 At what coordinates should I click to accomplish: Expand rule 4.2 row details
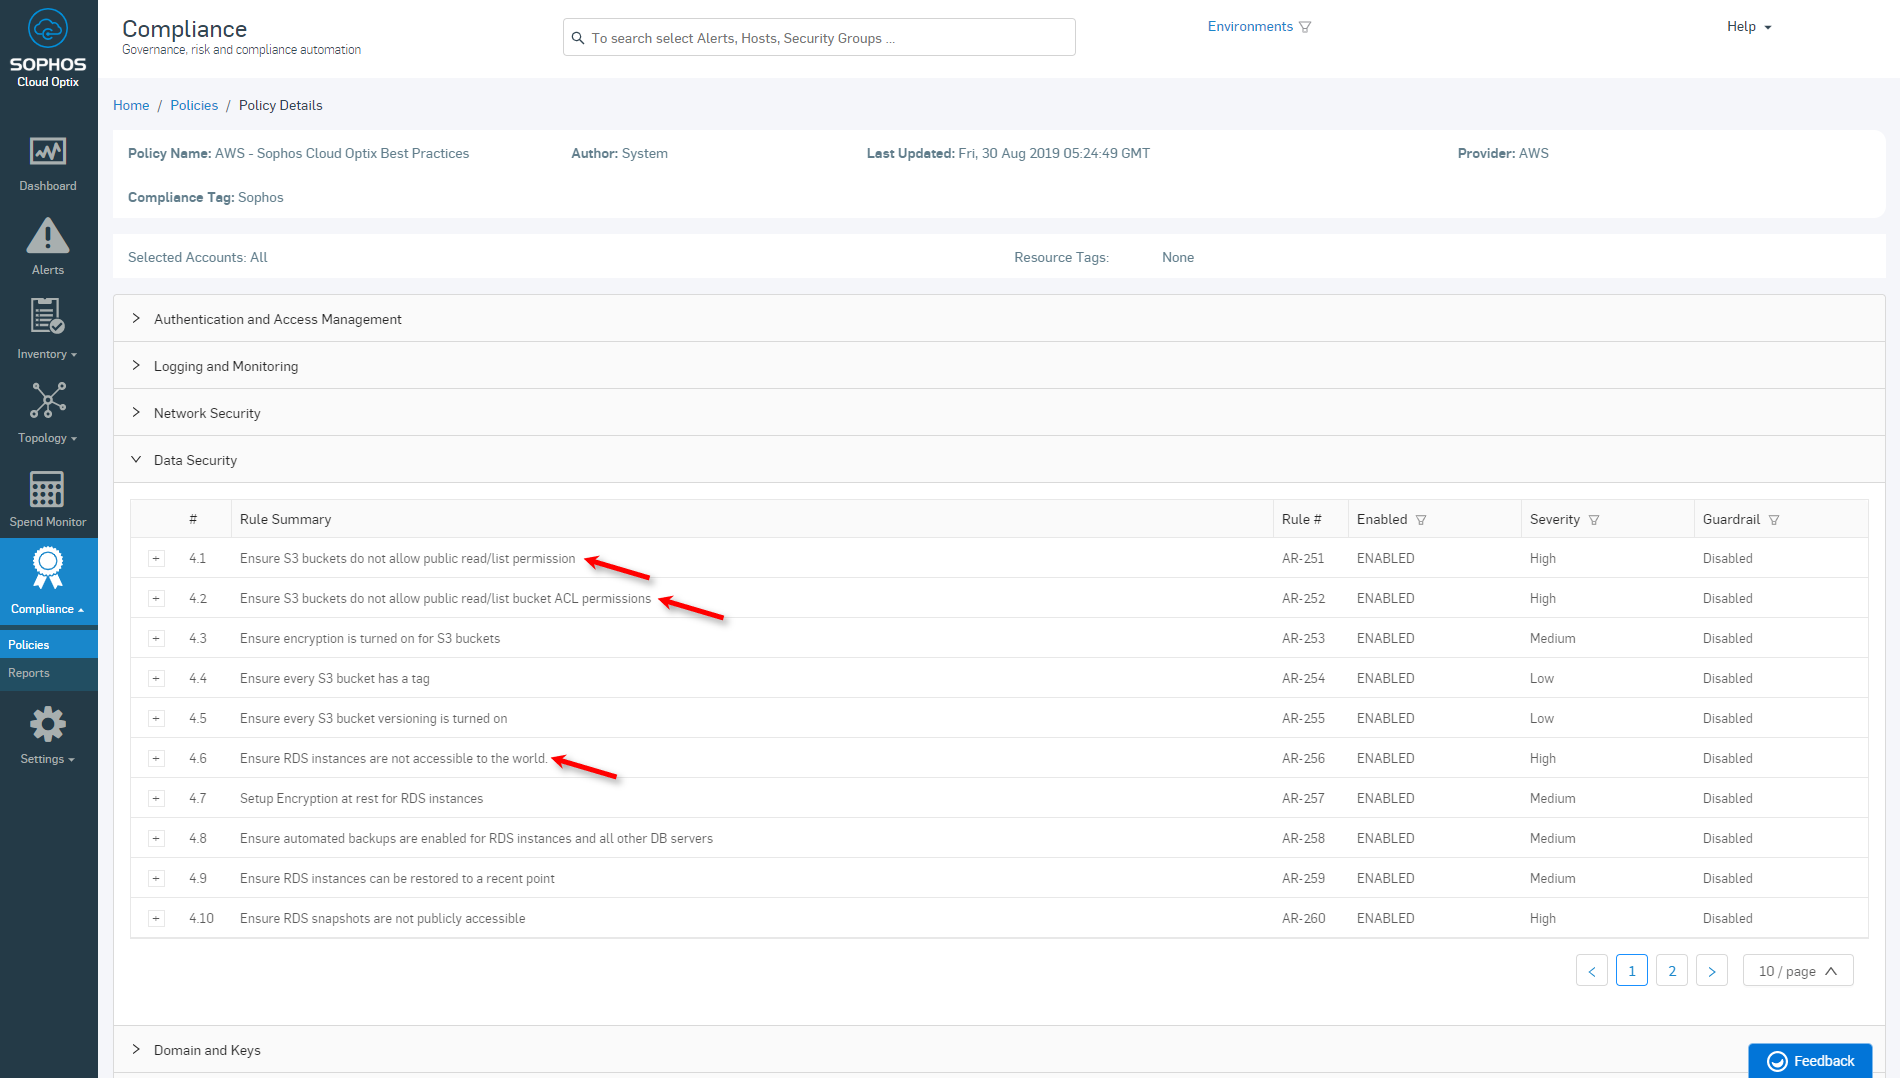(x=156, y=599)
